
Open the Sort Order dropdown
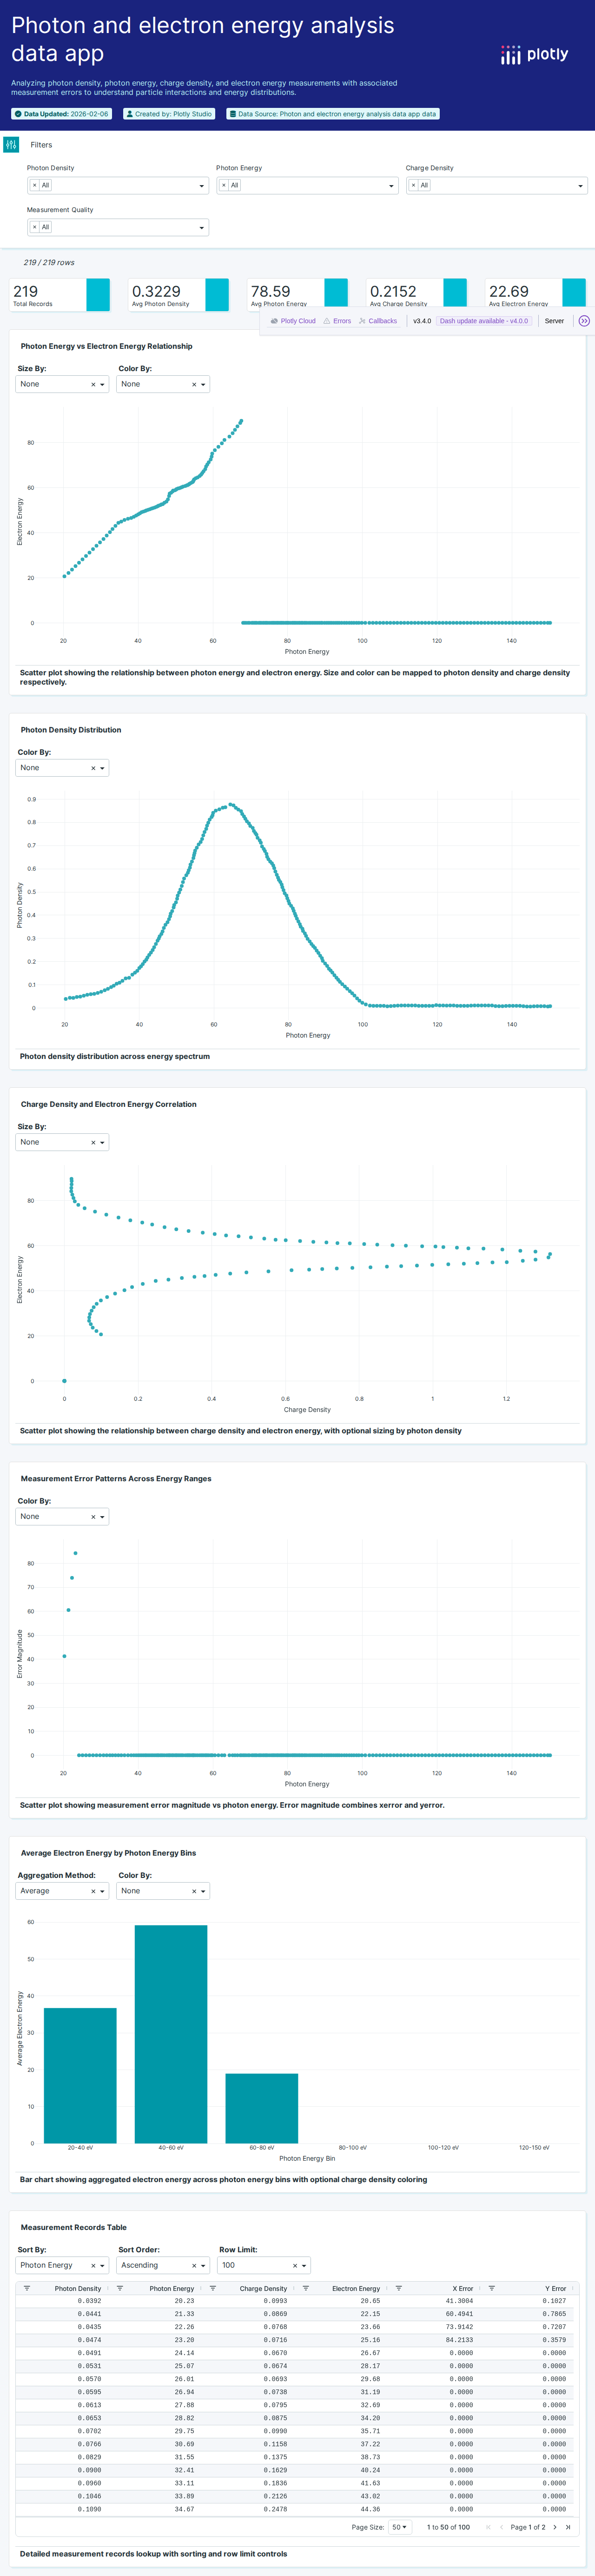pyautogui.click(x=203, y=2265)
